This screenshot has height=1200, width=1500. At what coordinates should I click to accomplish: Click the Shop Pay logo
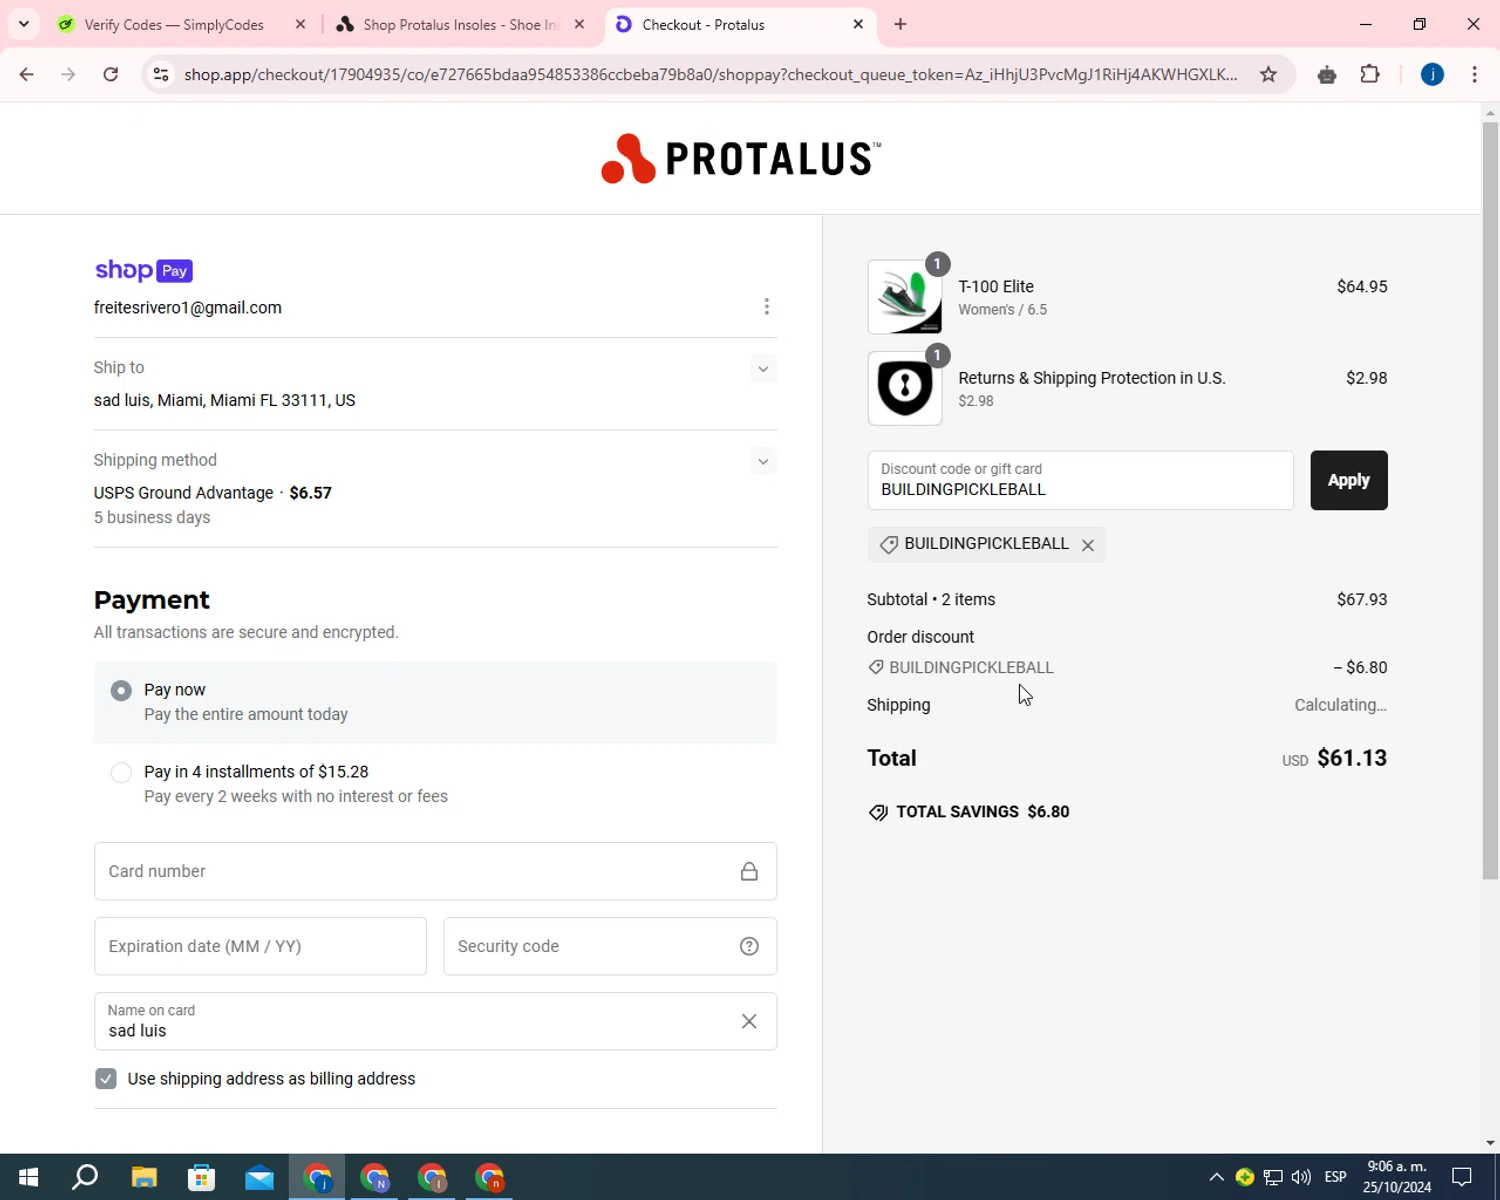pyautogui.click(x=143, y=270)
